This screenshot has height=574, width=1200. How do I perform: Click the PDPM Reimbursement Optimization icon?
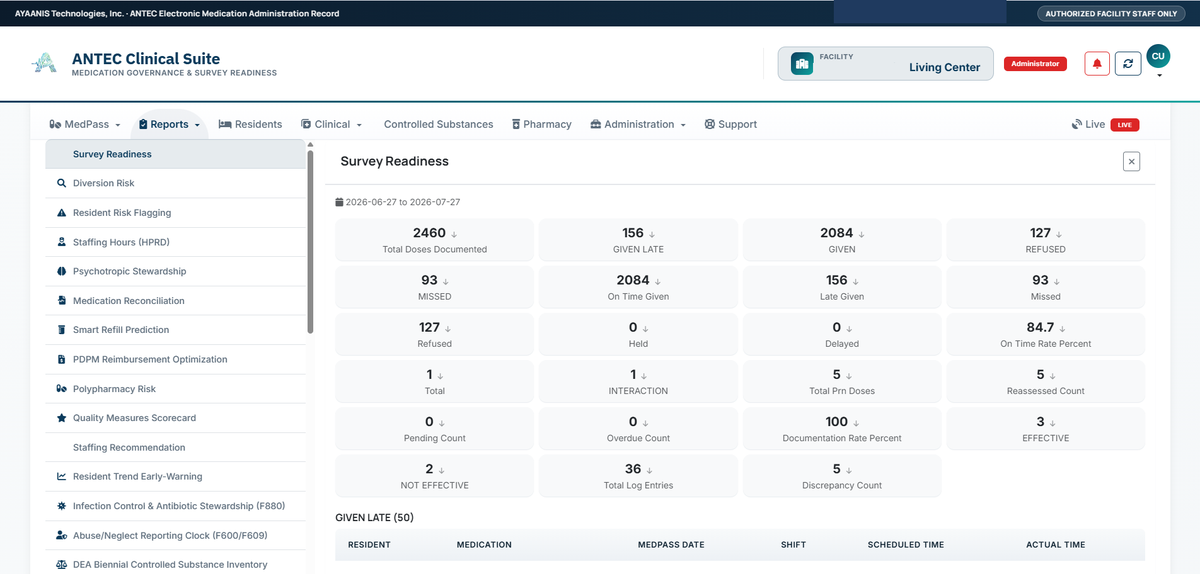click(62, 359)
